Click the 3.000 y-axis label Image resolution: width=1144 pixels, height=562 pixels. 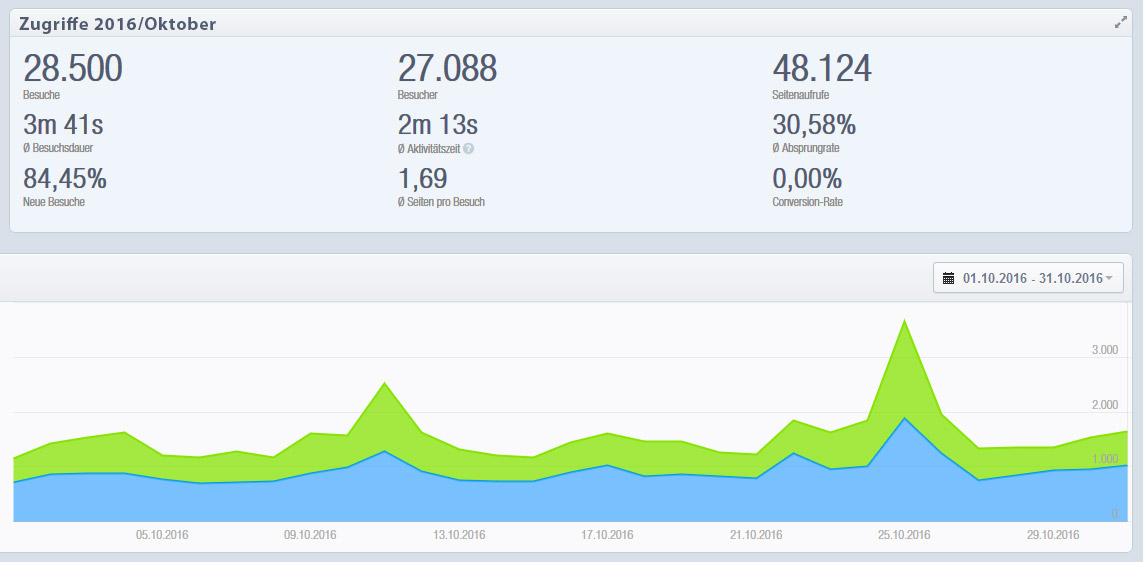1104,350
